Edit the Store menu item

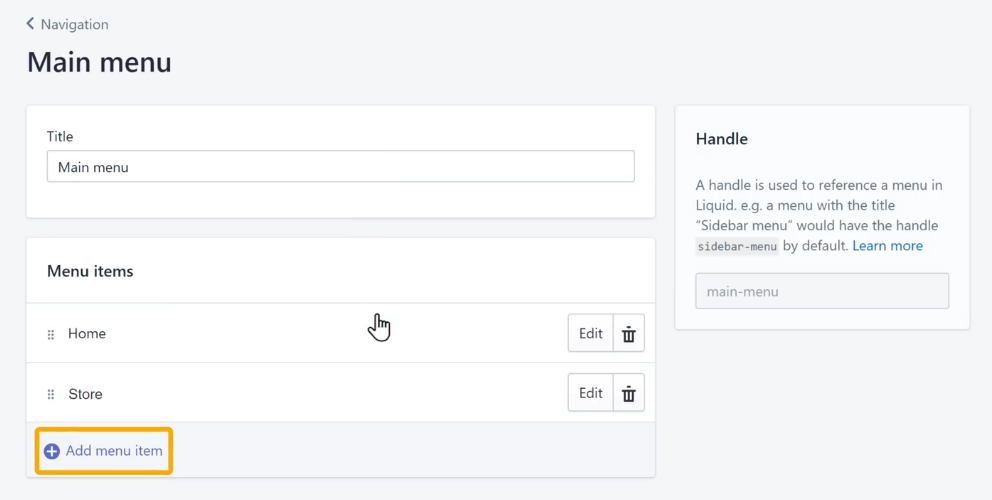[591, 394]
